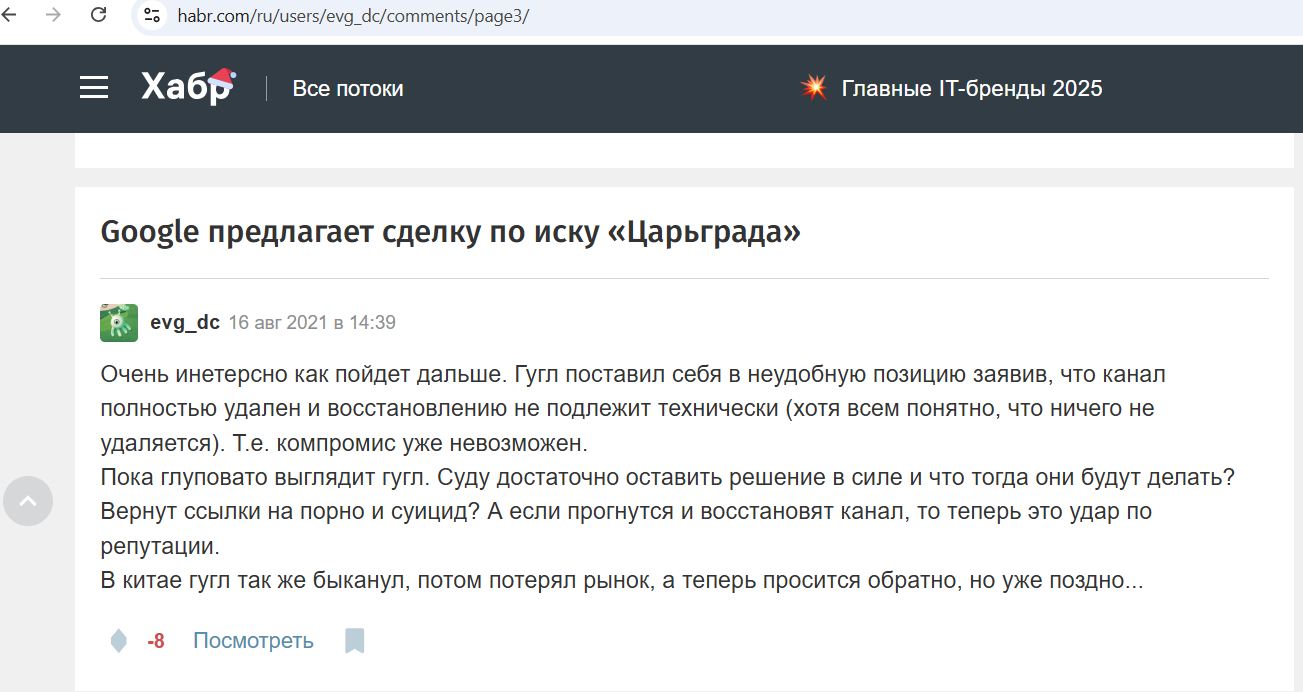
Task: Open the Главные IT-бренды 2025 banner
Action: point(972,88)
